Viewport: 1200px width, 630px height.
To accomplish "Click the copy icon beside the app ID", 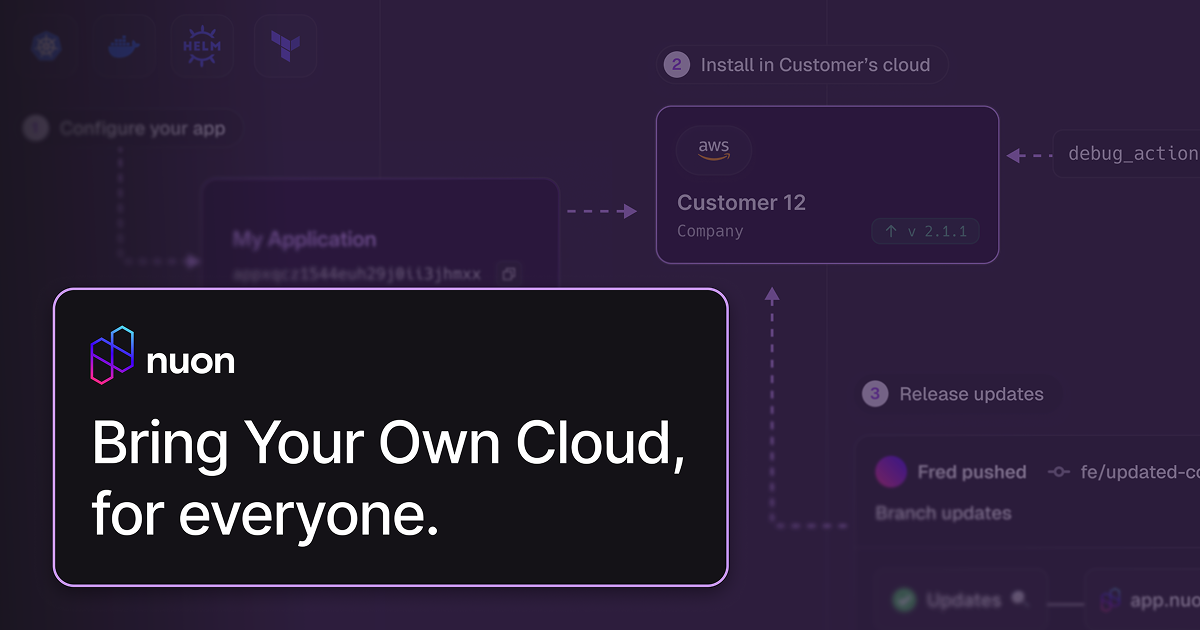I will [x=508, y=273].
